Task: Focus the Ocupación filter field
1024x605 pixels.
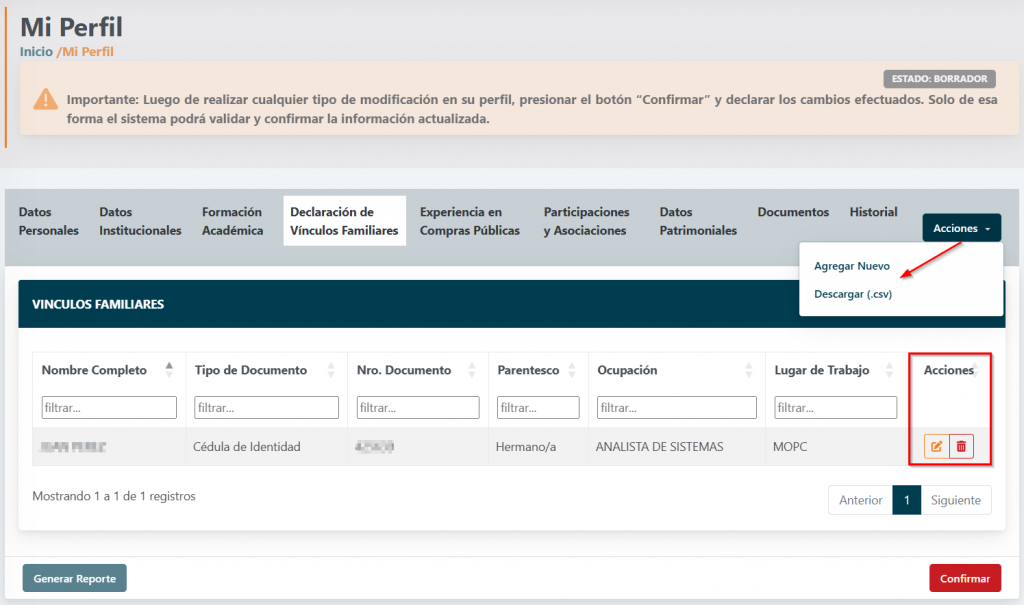Action: (677, 408)
